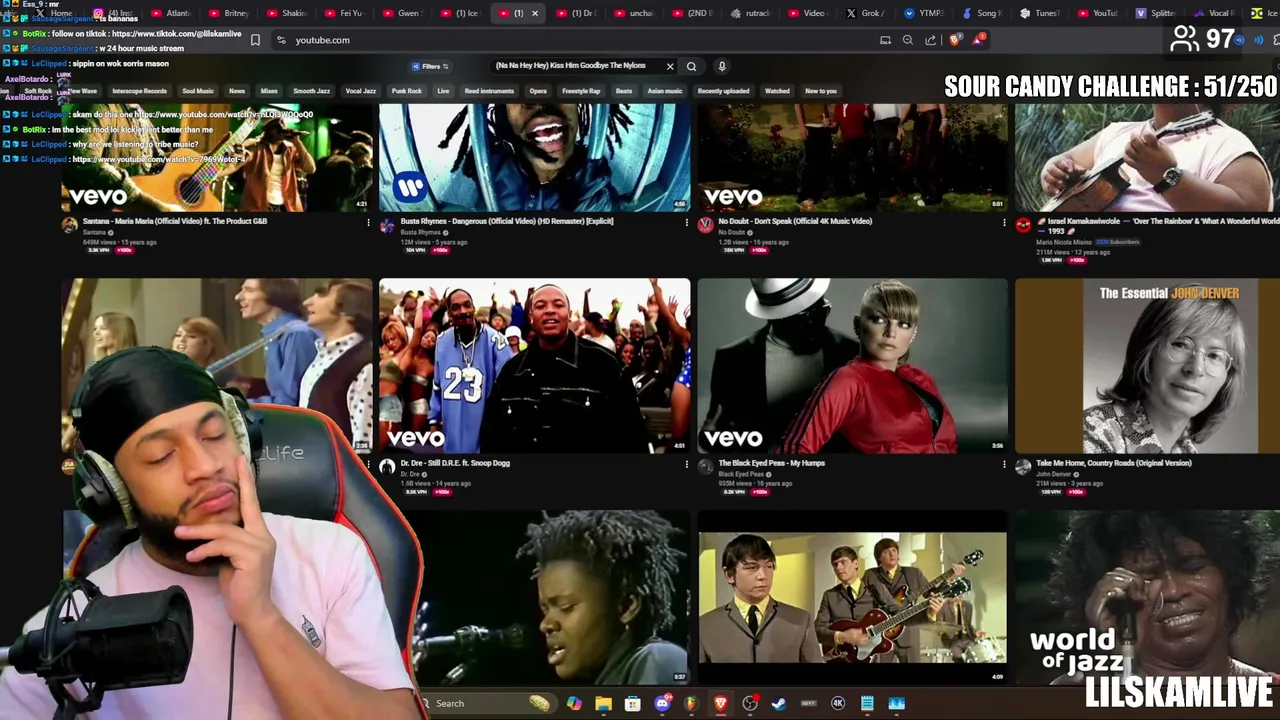Open Take Me Home, Country Roads title
Screen dimensions: 1280x720
click(1114, 463)
